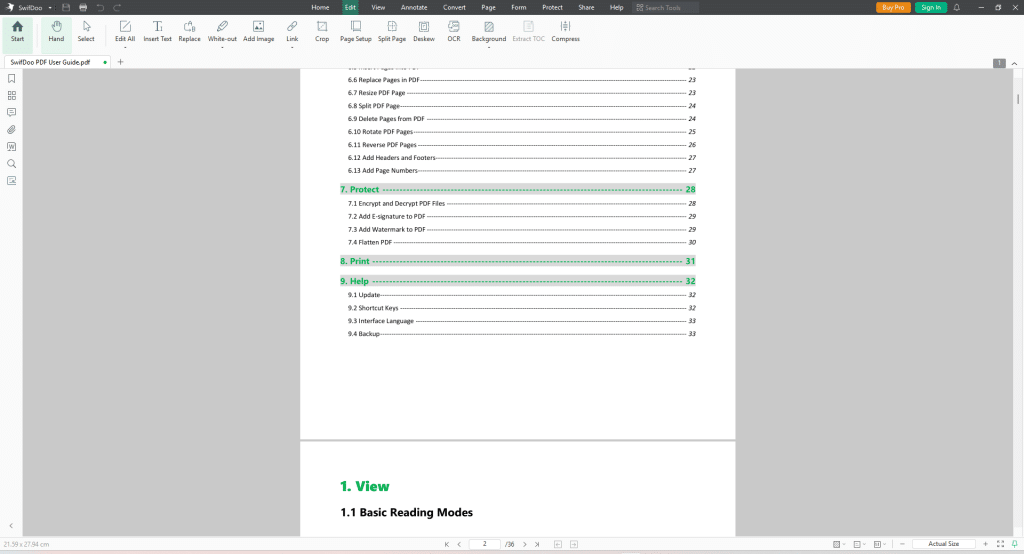Switch to the Annotate tab
The width and height of the screenshot is (1024, 554).
tap(414, 7)
